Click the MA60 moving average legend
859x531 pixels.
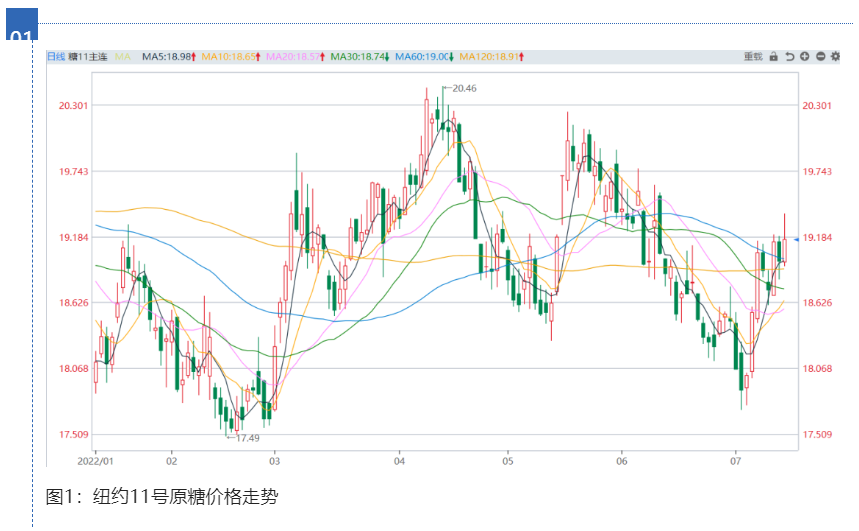424,57
